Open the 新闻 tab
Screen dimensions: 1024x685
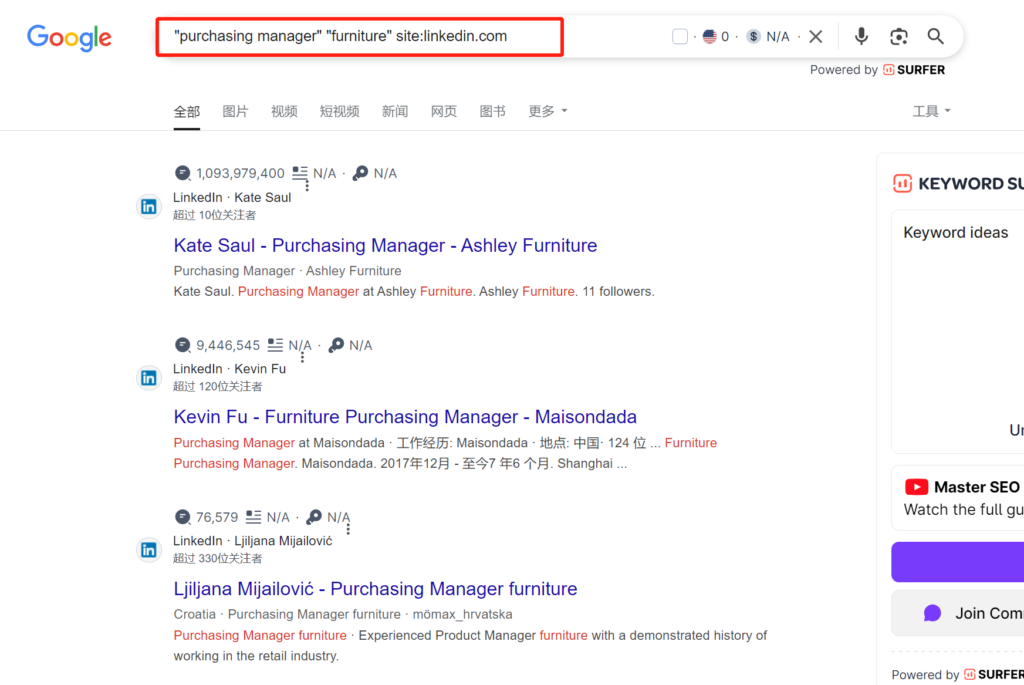[x=394, y=112]
